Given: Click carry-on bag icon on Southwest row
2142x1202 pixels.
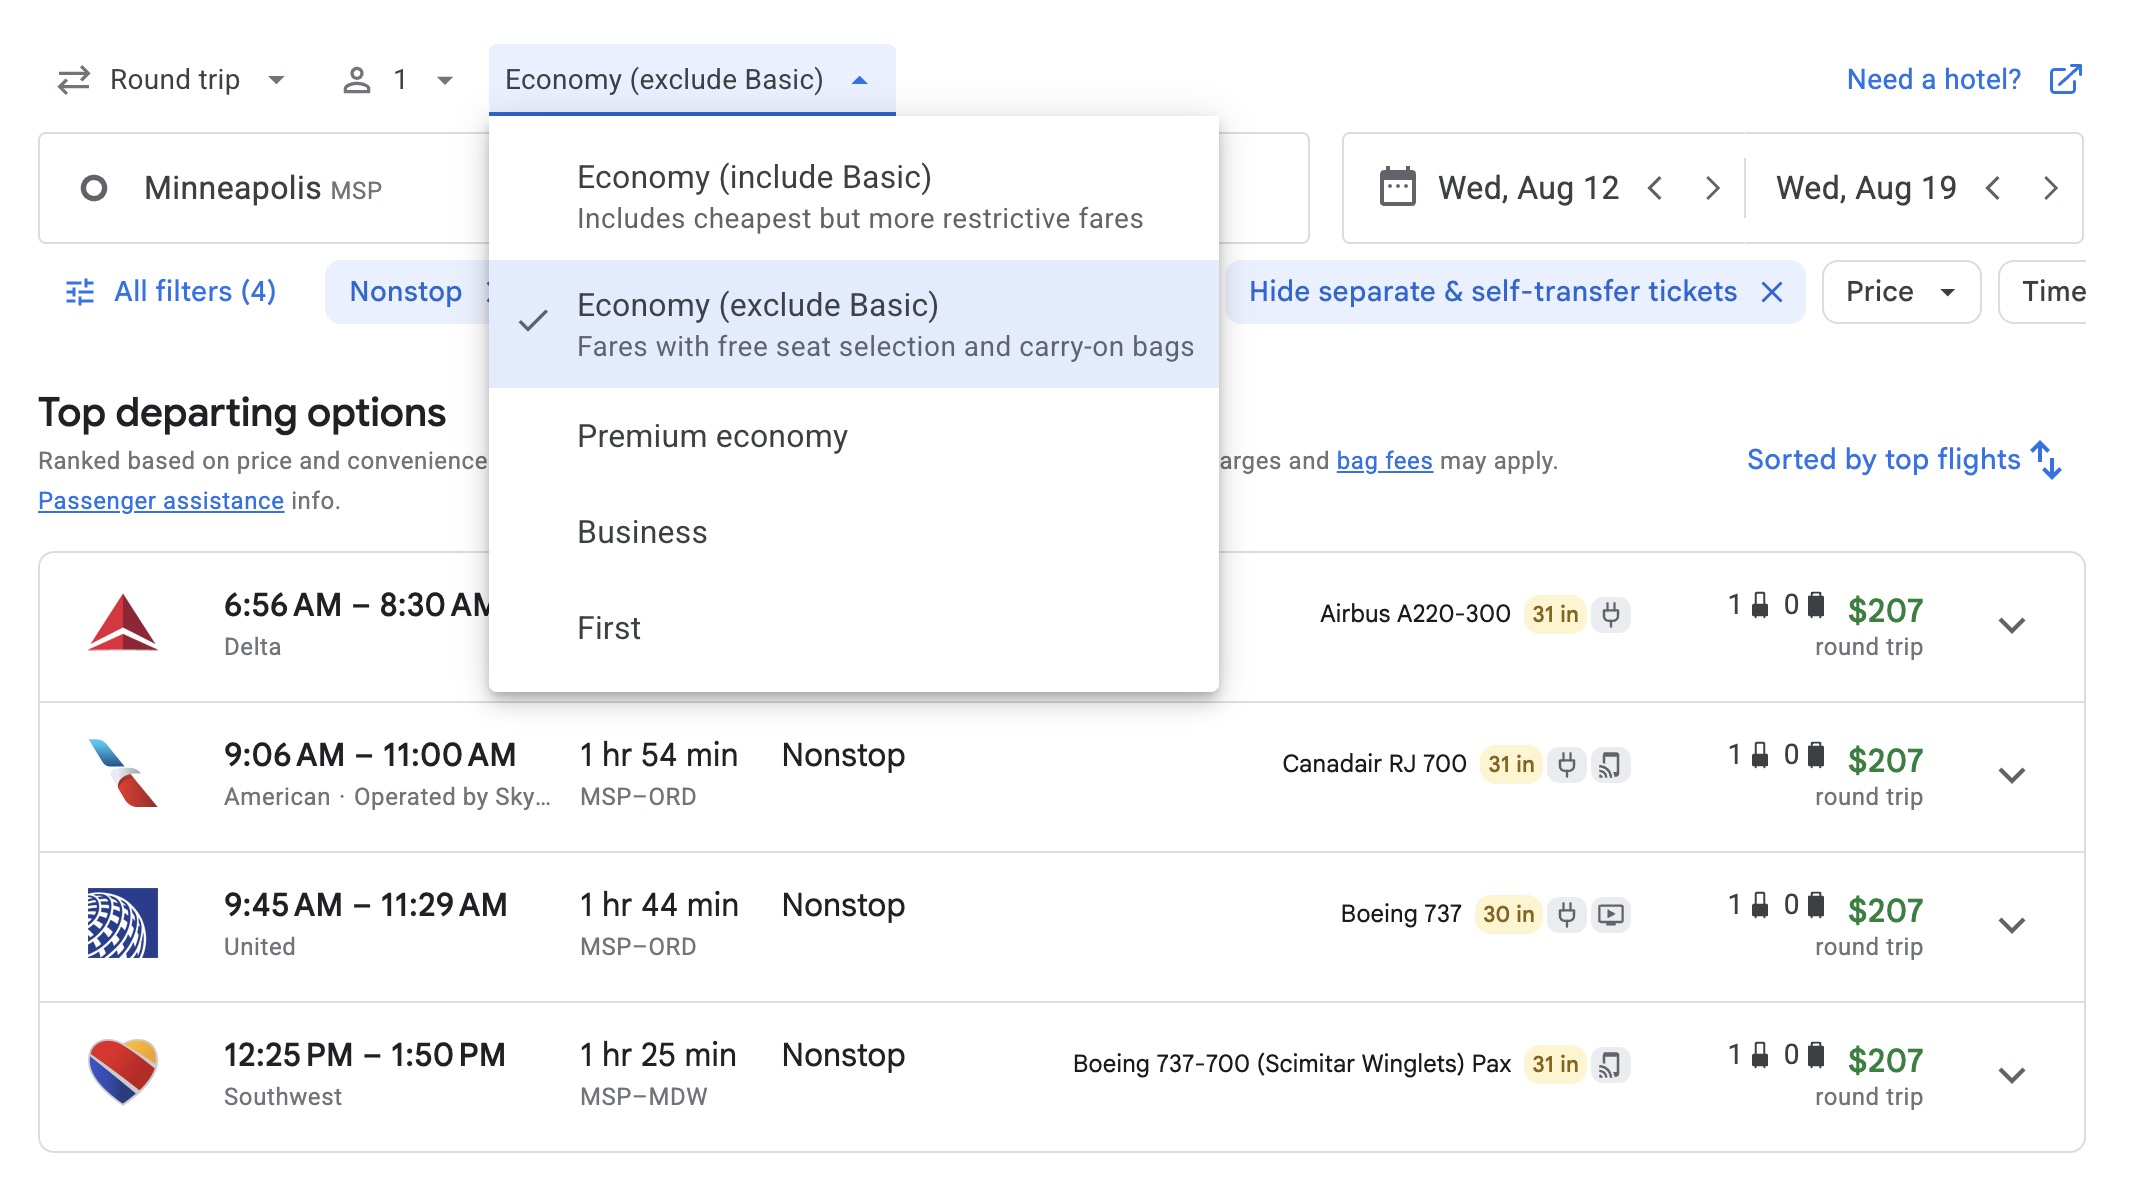Looking at the screenshot, I should tap(1760, 1055).
